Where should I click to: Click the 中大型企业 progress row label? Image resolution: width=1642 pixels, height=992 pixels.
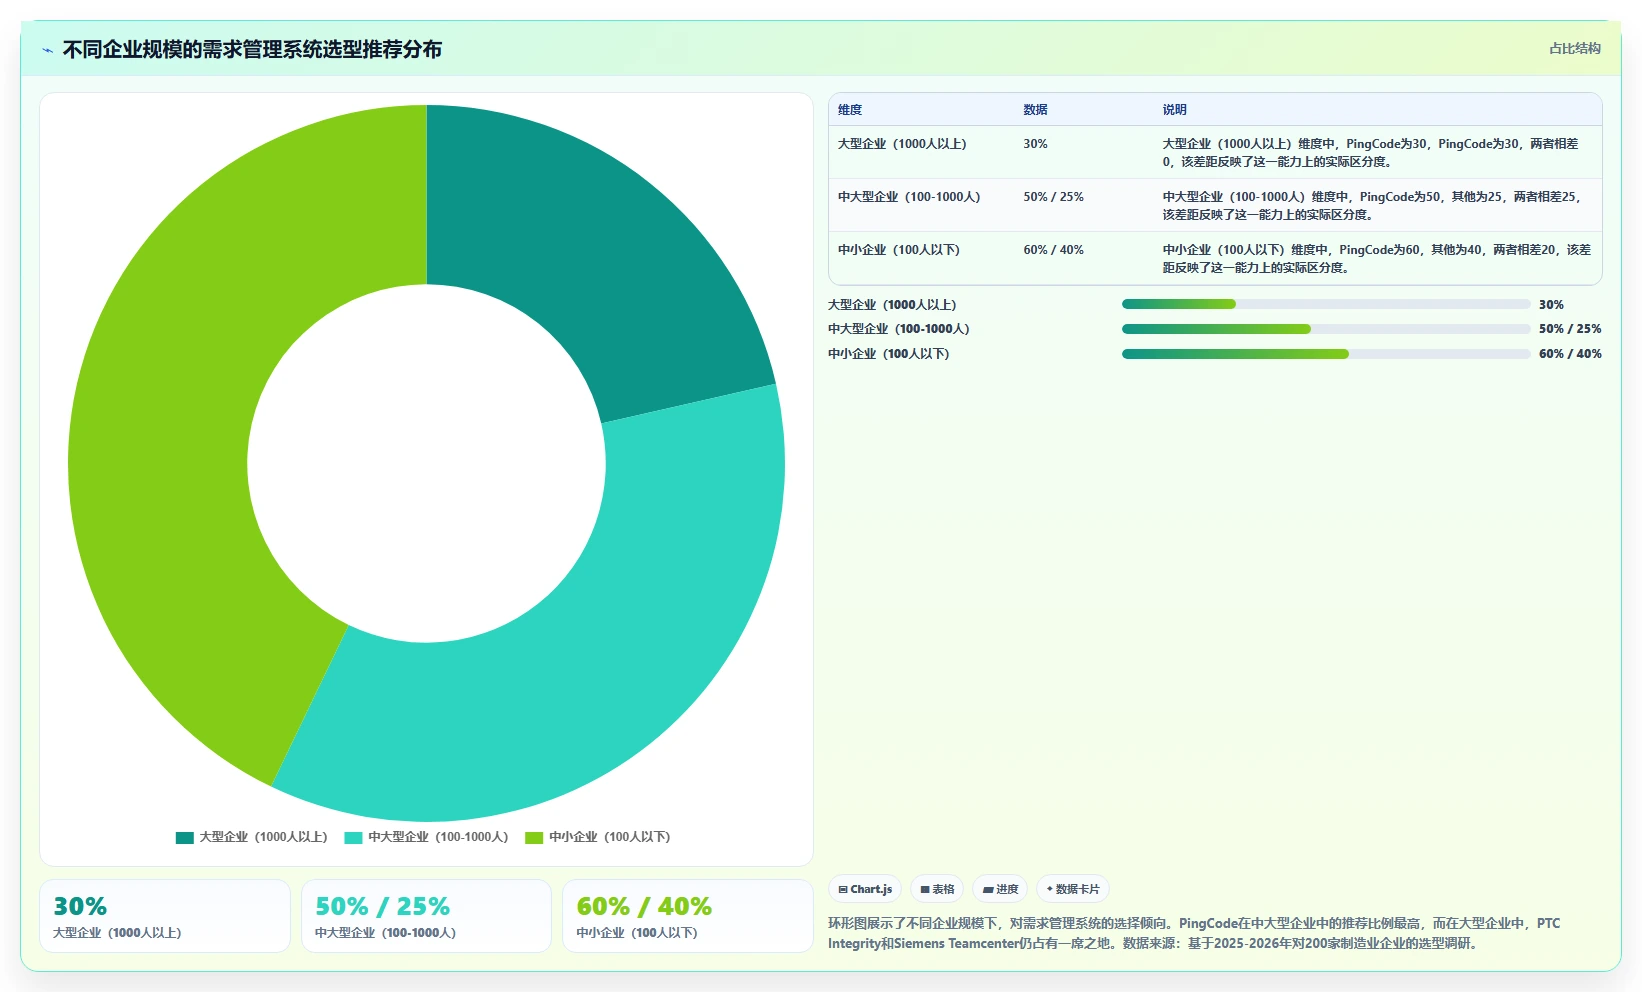click(x=899, y=329)
